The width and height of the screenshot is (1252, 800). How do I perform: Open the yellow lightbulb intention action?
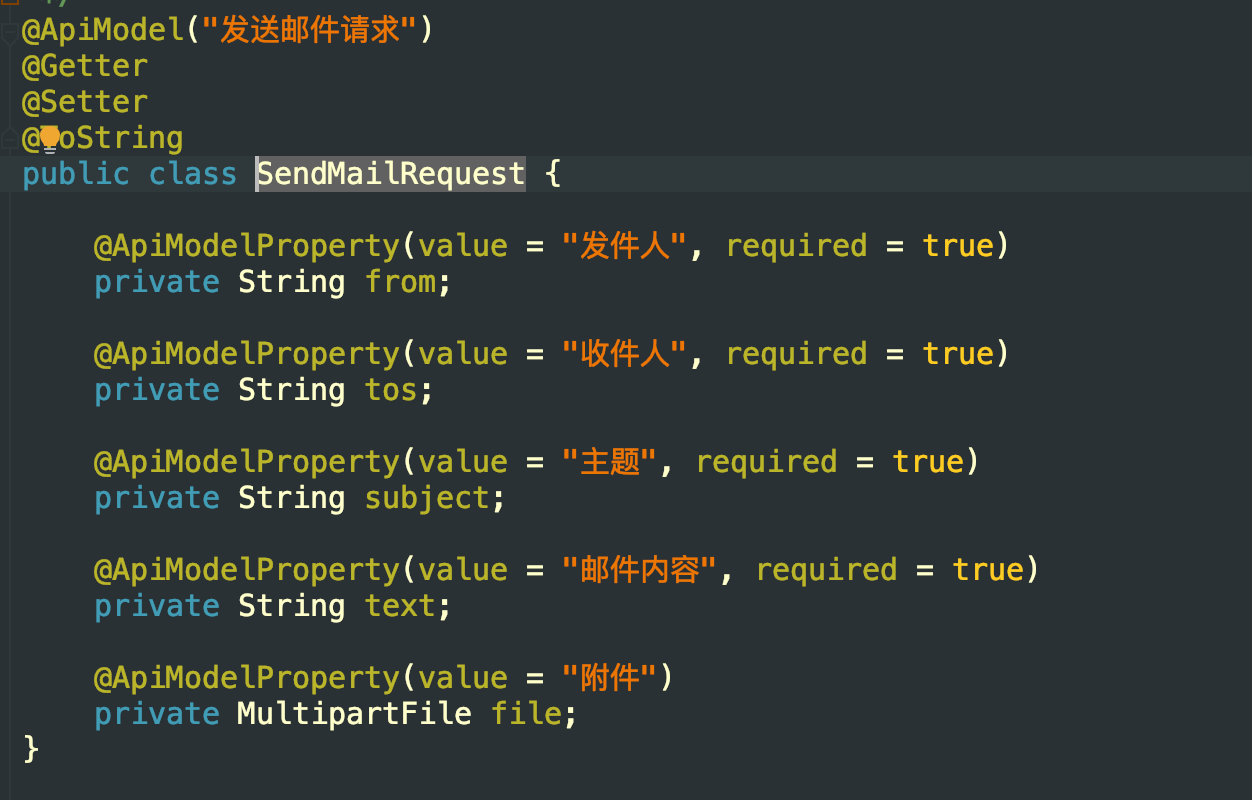click(50, 138)
